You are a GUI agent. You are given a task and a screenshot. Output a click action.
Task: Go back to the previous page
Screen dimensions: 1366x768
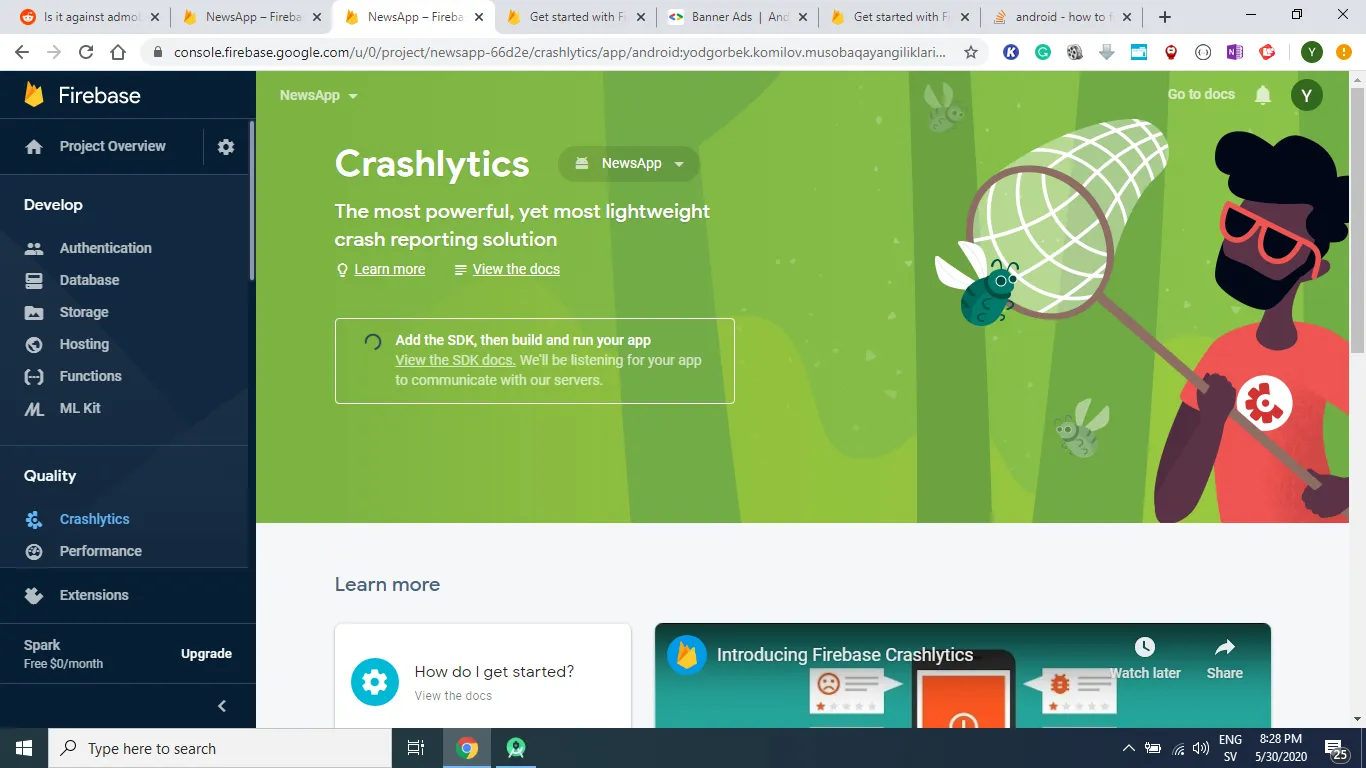[x=22, y=53]
